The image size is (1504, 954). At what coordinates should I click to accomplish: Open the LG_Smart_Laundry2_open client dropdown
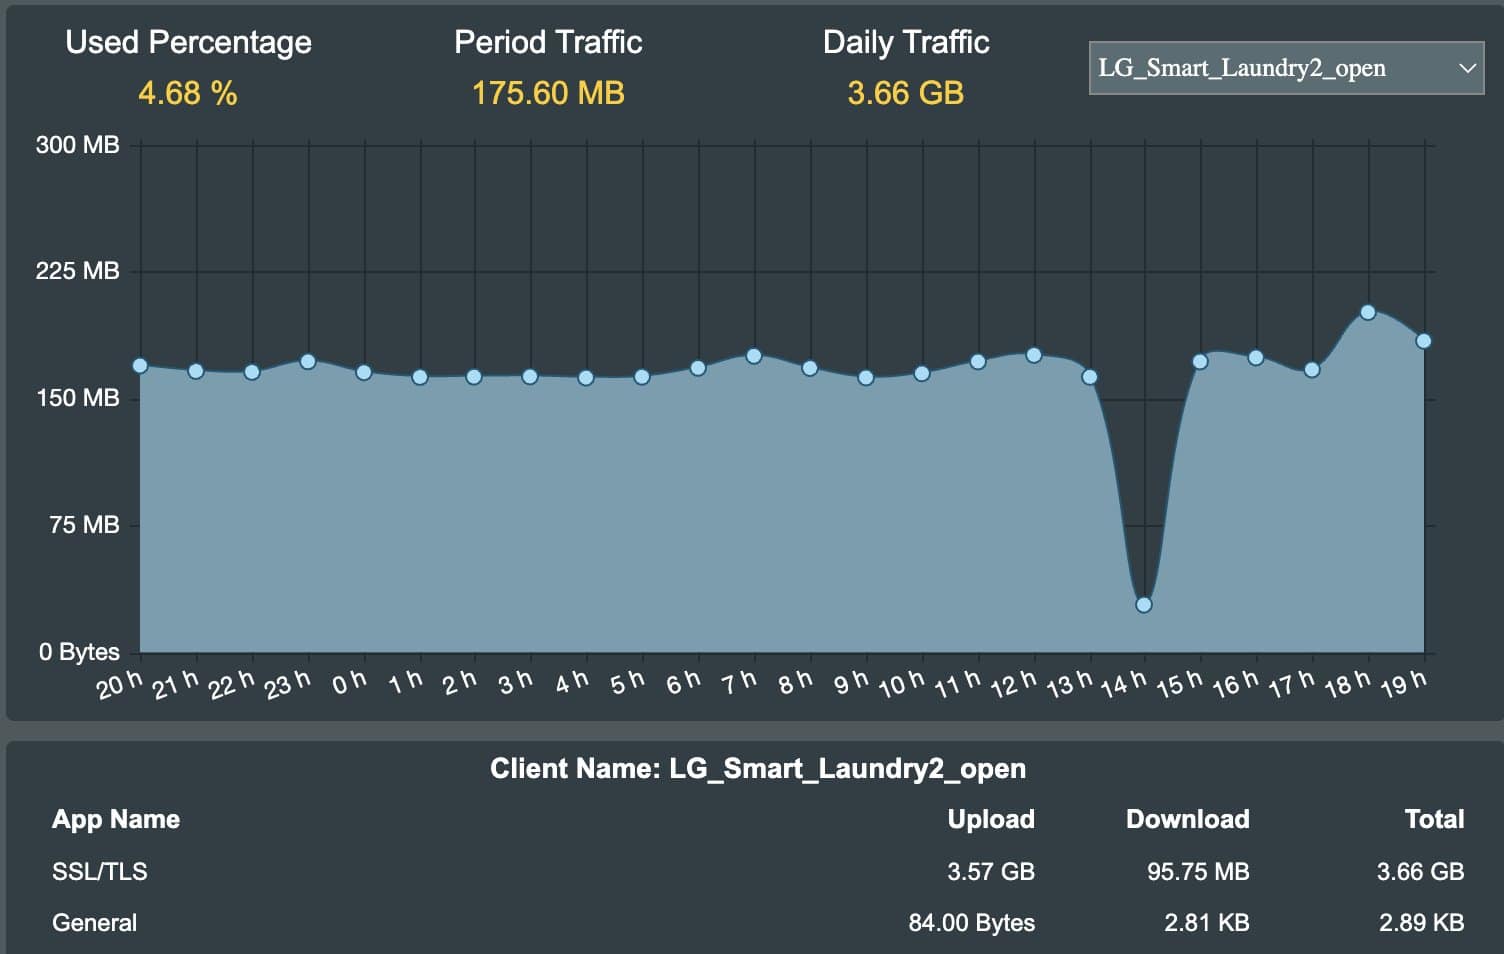(x=1285, y=68)
